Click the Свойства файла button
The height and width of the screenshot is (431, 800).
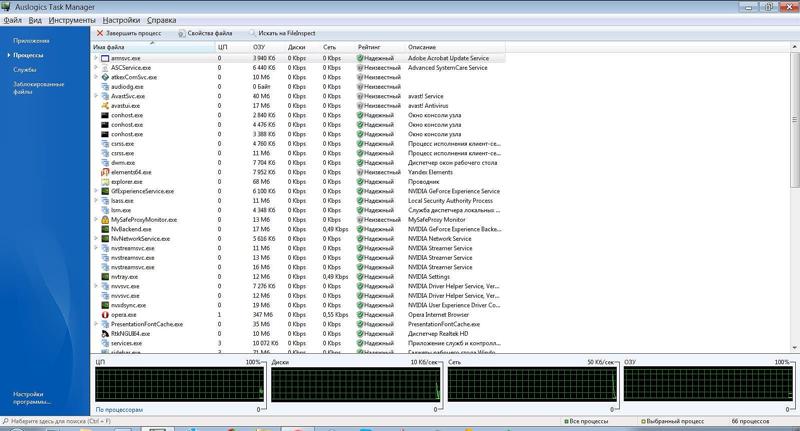click(205, 33)
